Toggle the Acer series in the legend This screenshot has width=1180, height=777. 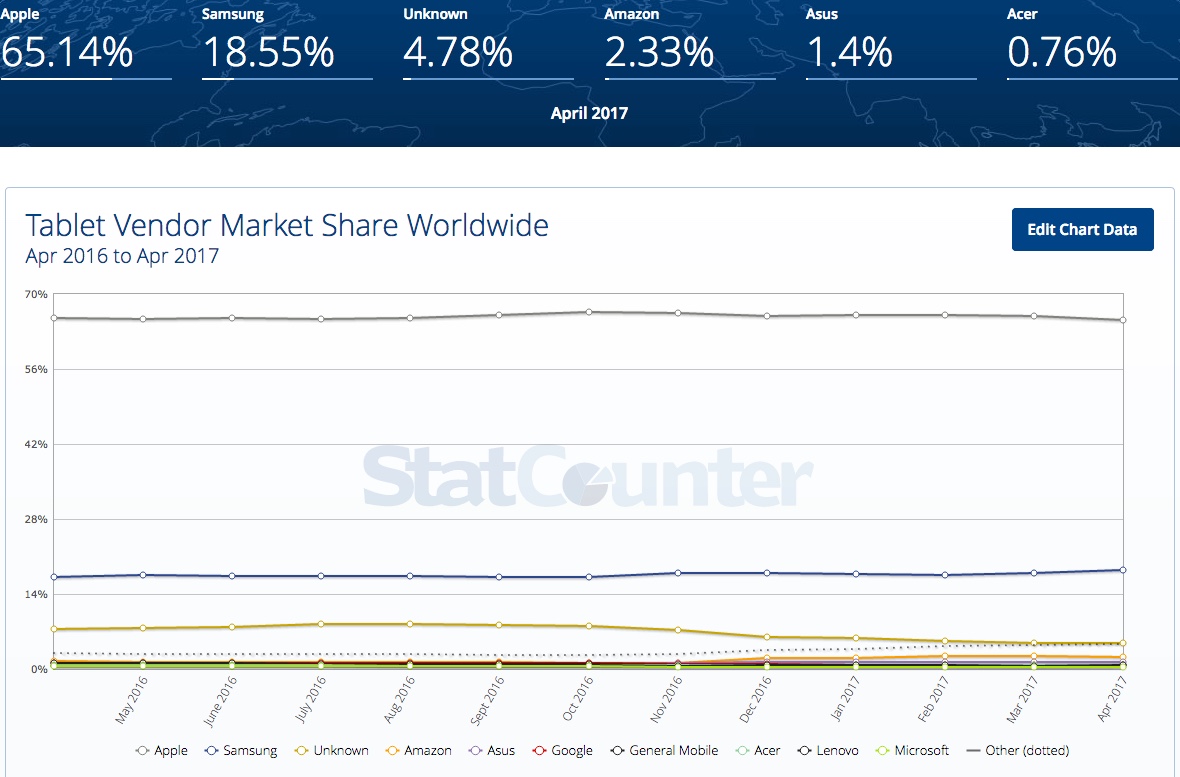click(758, 751)
